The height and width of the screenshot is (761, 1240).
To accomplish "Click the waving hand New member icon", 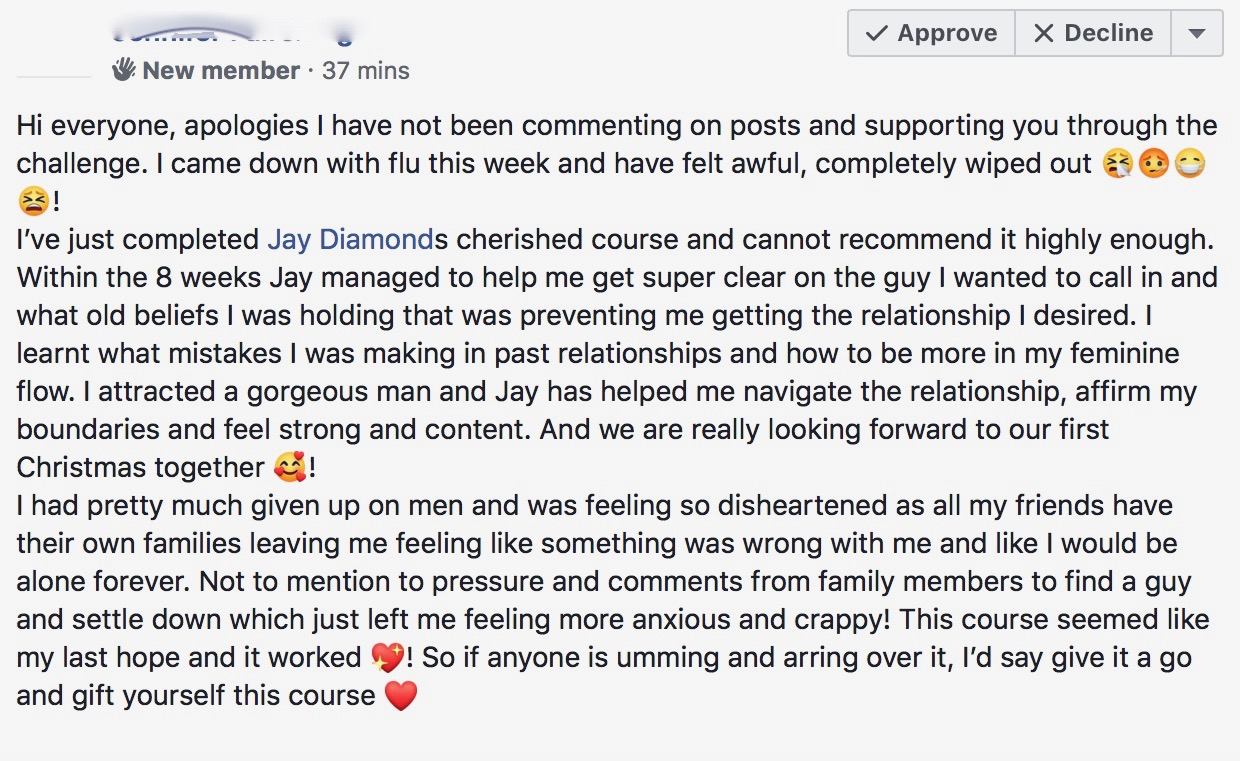I will (123, 70).
